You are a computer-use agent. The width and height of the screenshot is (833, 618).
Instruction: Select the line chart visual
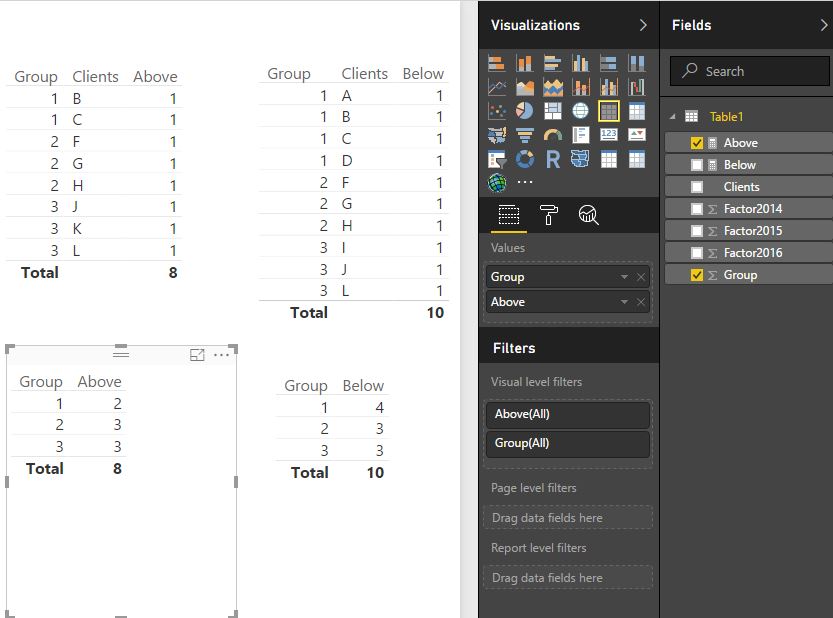pos(496,87)
